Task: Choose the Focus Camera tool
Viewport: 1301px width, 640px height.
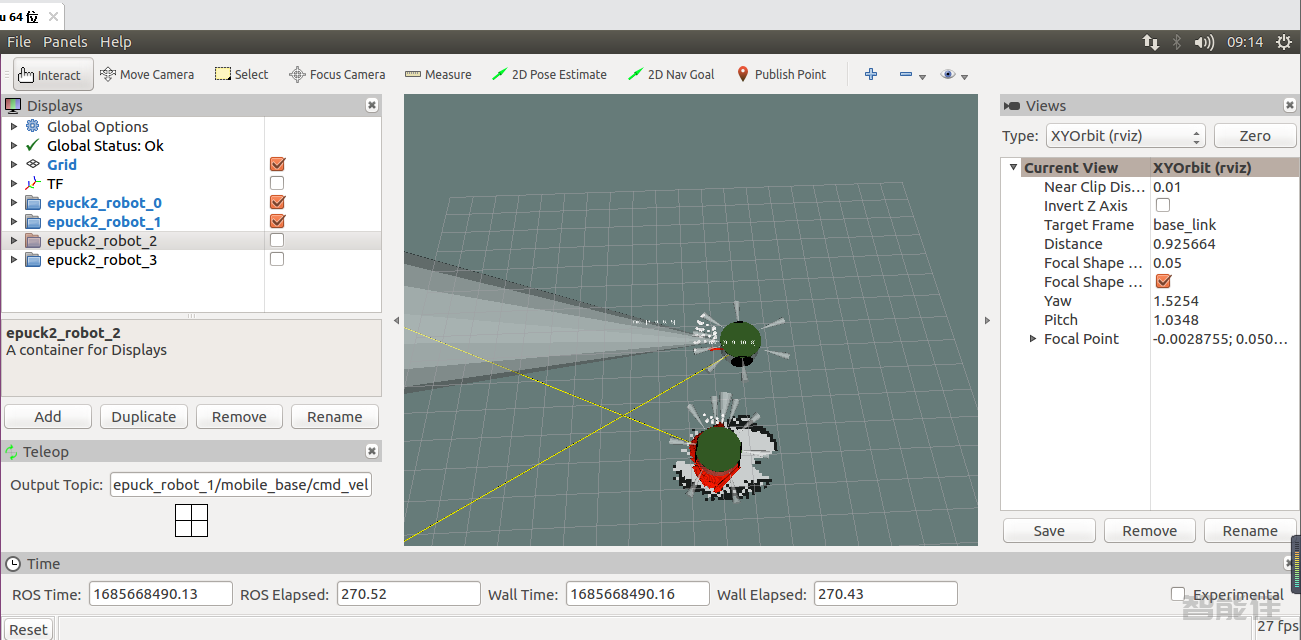Action: (x=337, y=74)
